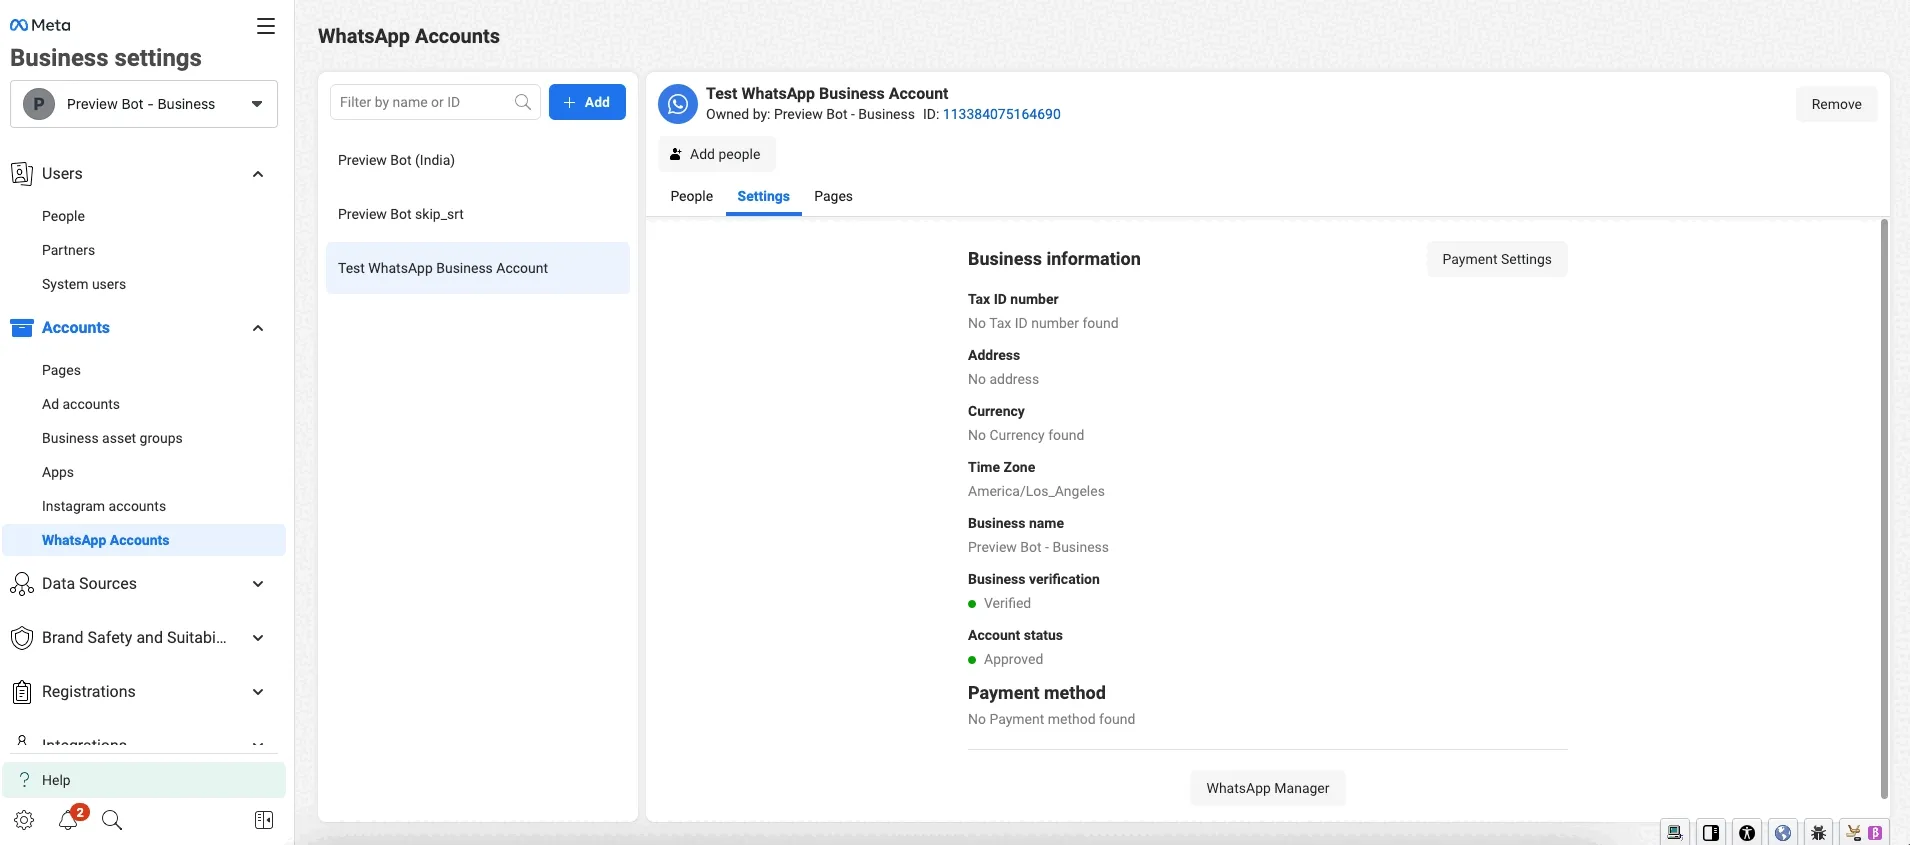Open the search magnifier in sidebar footer
Image resolution: width=1910 pixels, height=845 pixels.
pyautogui.click(x=112, y=820)
